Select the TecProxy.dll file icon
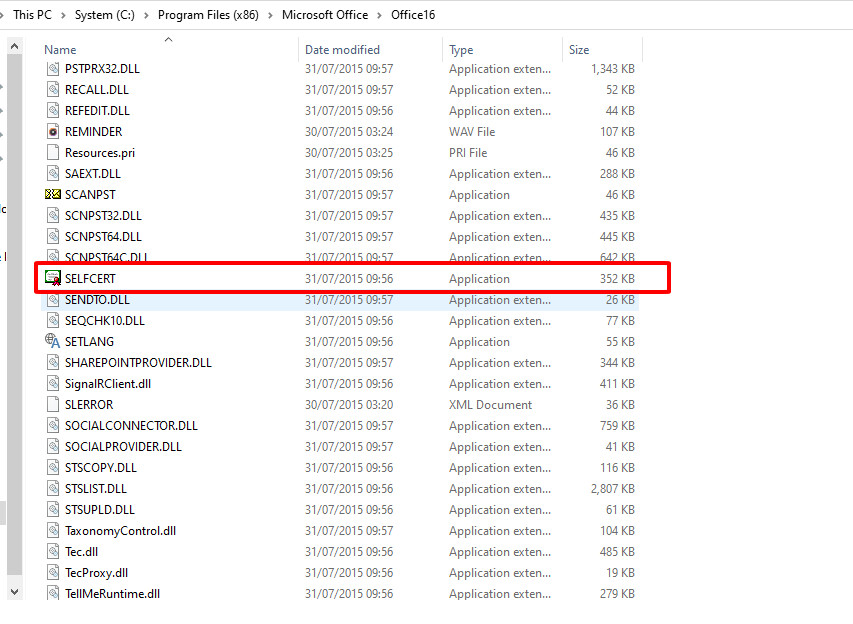Screen dimensions: 853x624 click(53, 572)
